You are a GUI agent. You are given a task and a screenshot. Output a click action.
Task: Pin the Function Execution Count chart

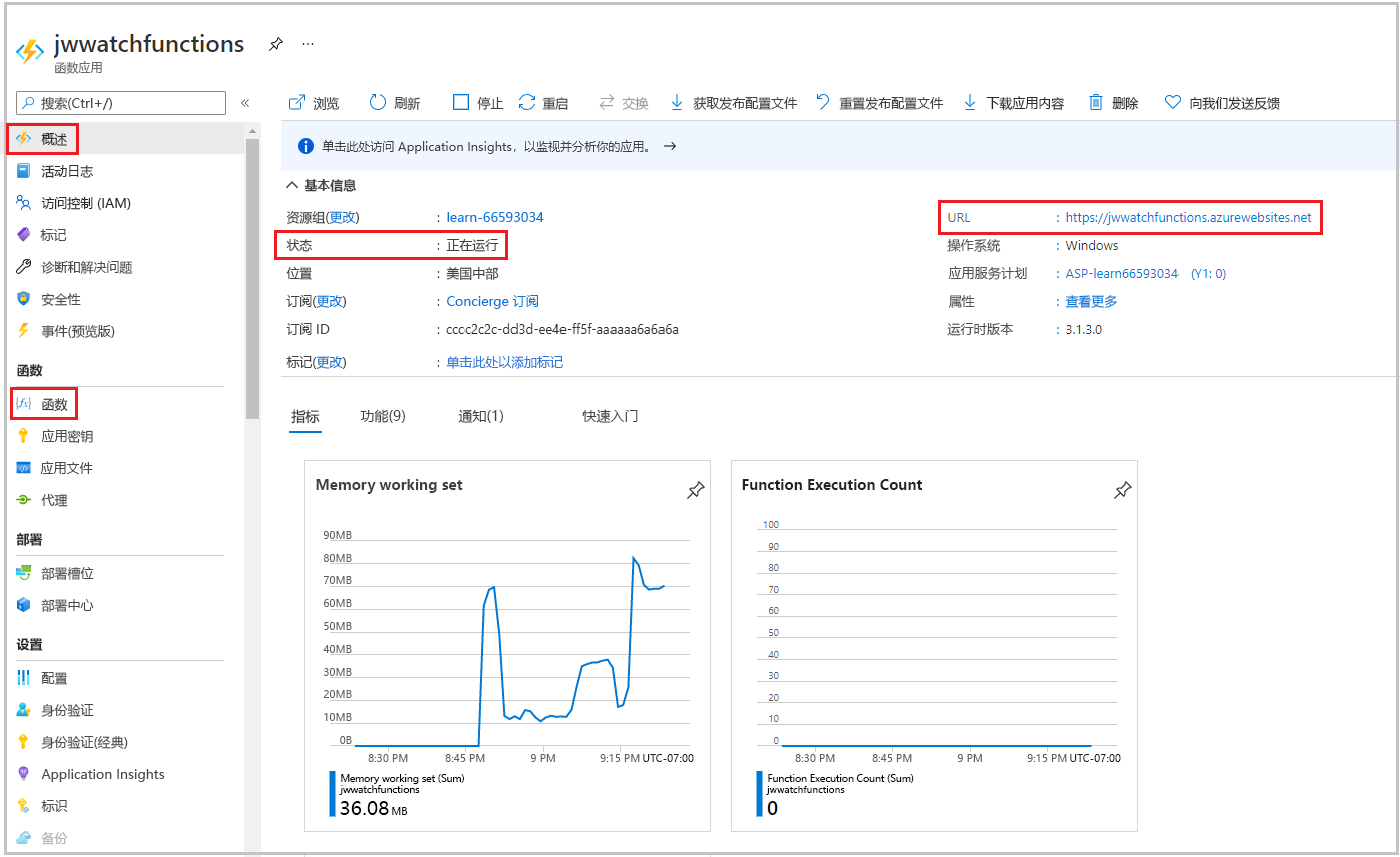(1122, 490)
